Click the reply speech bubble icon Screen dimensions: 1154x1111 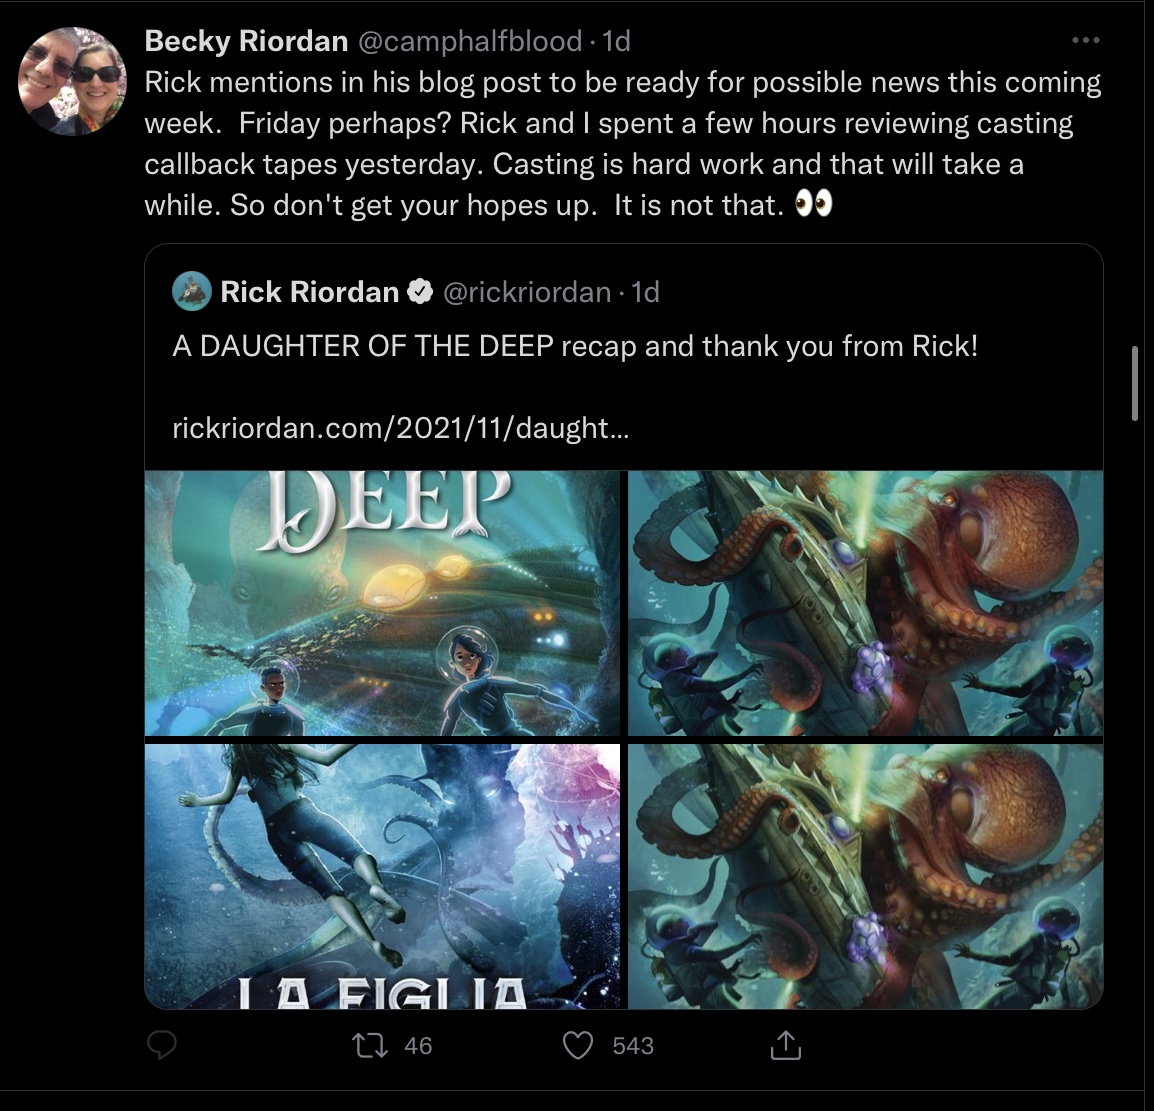tap(162, 1045)
